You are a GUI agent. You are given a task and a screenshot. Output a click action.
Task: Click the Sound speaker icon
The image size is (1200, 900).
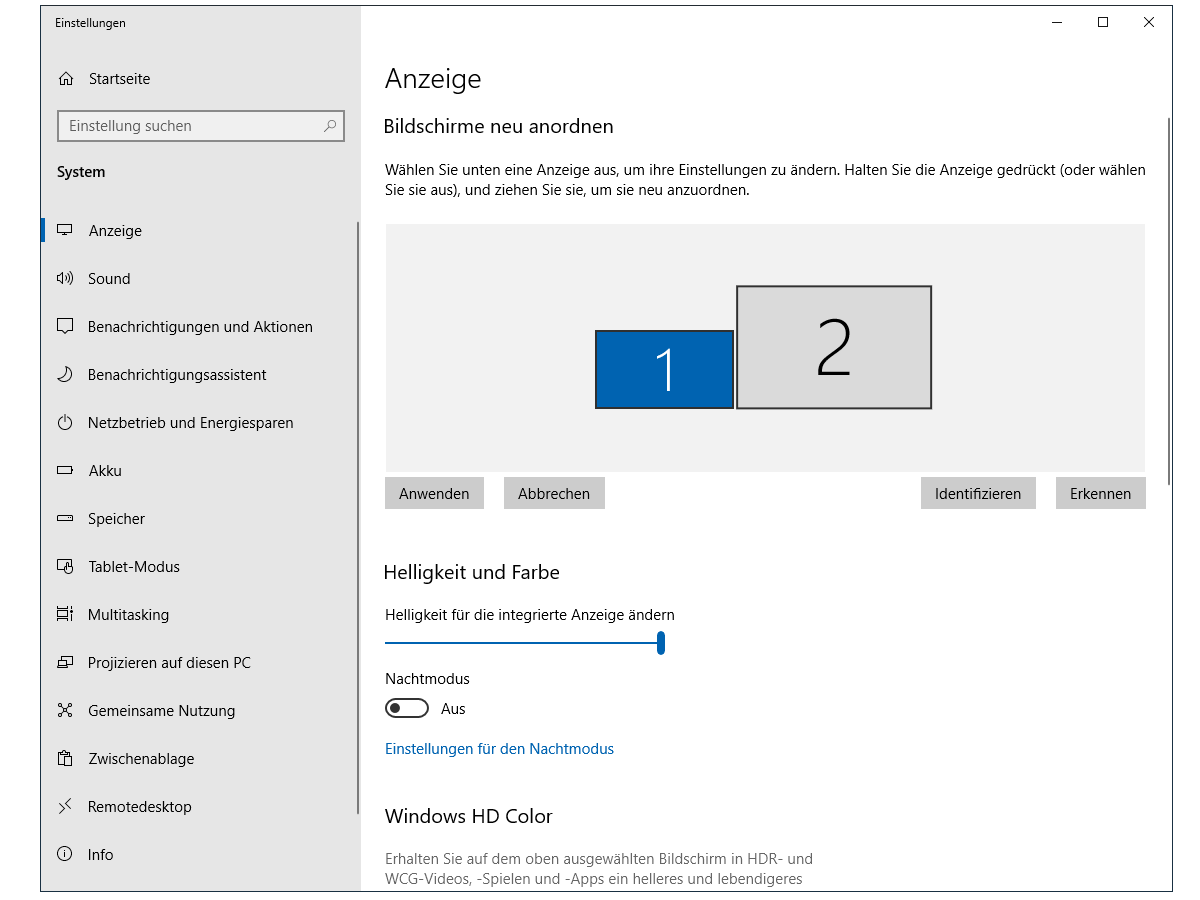(x=66, y=279)
